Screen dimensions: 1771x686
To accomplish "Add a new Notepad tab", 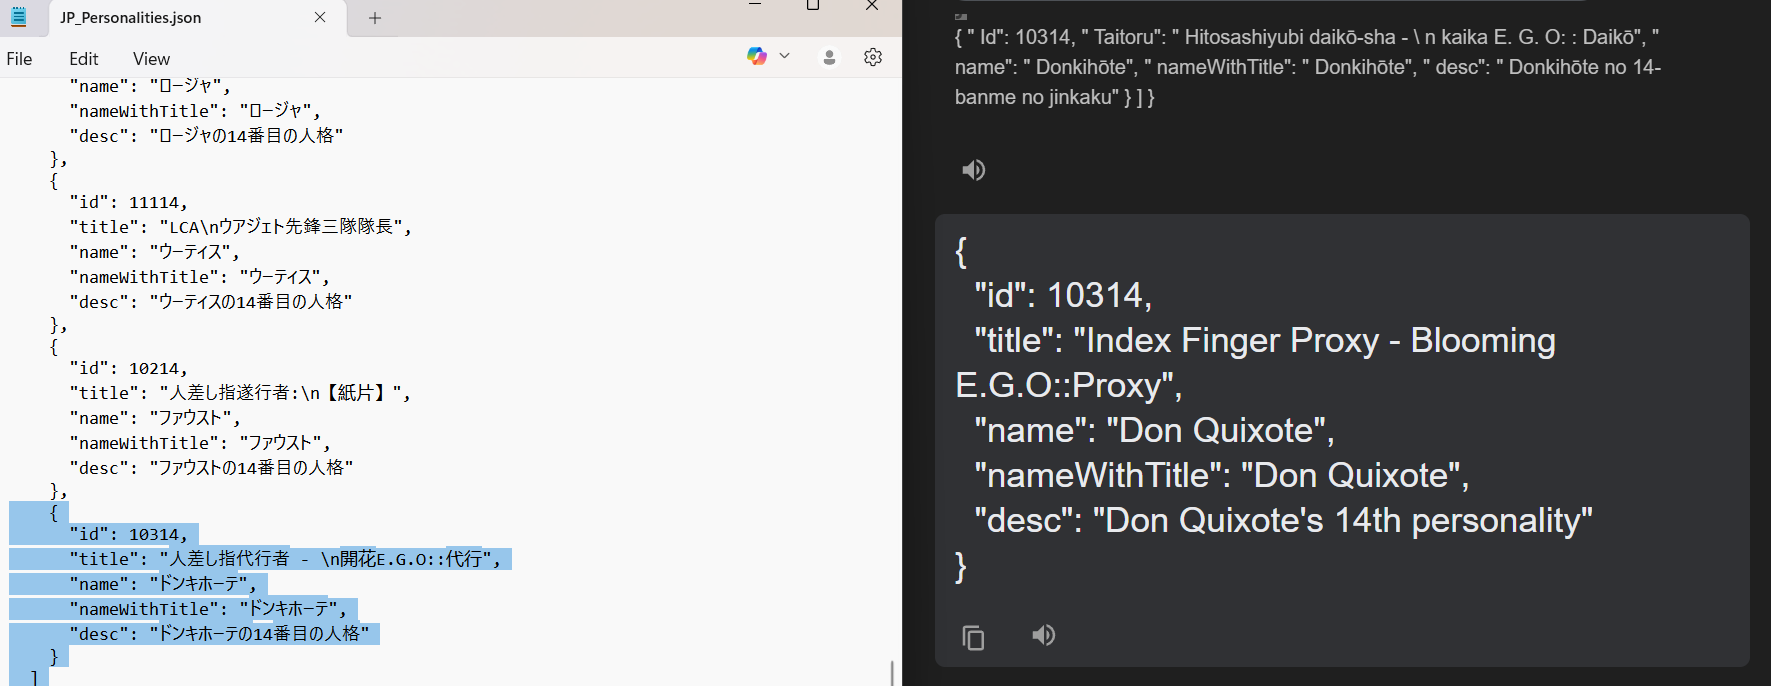I will (x=375, y=17).
